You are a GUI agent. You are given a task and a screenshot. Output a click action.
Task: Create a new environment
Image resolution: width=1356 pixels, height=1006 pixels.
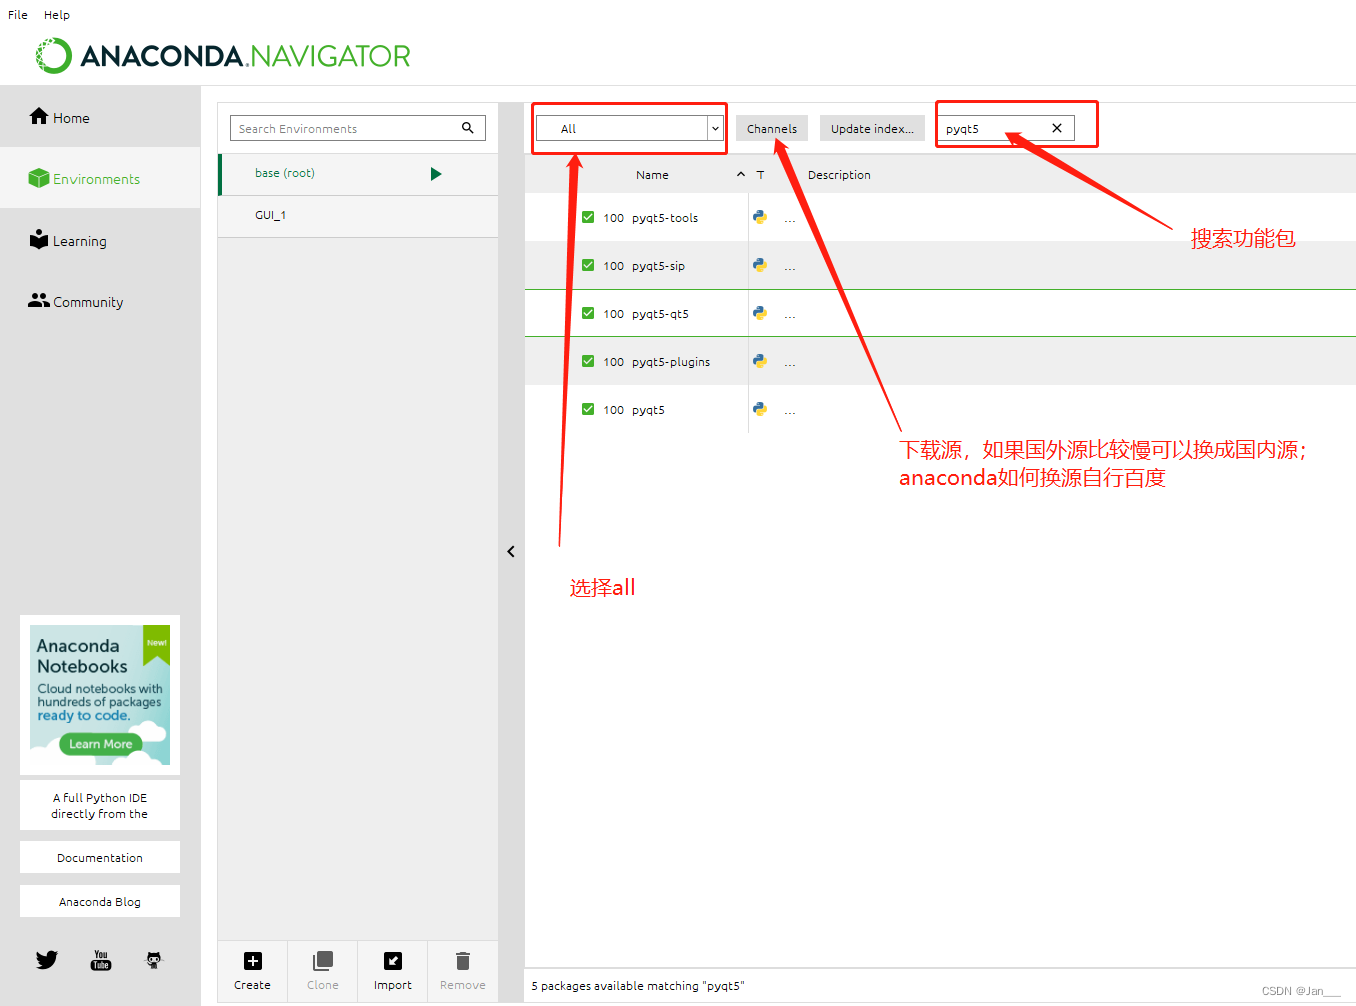tap(252, 970)
